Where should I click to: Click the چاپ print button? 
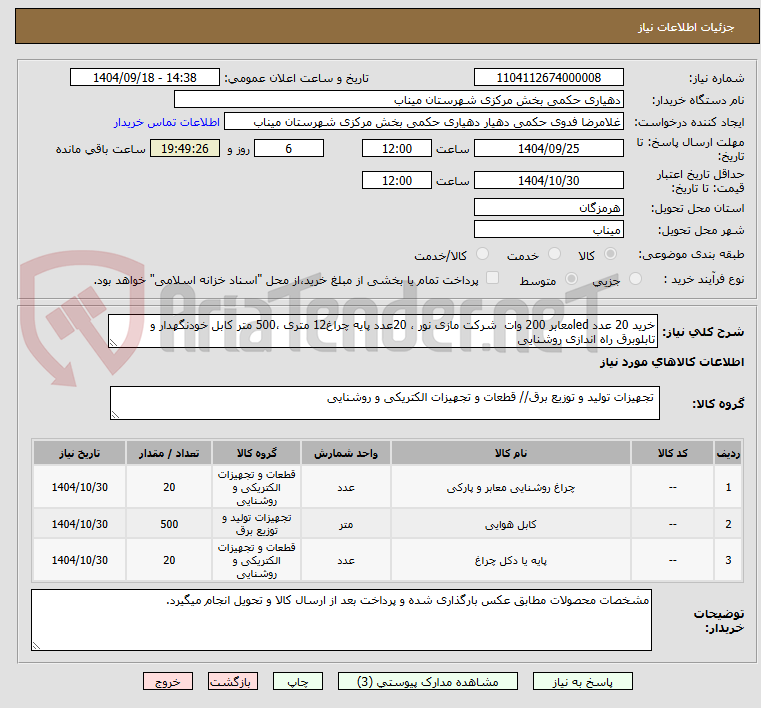pos(298,681)
